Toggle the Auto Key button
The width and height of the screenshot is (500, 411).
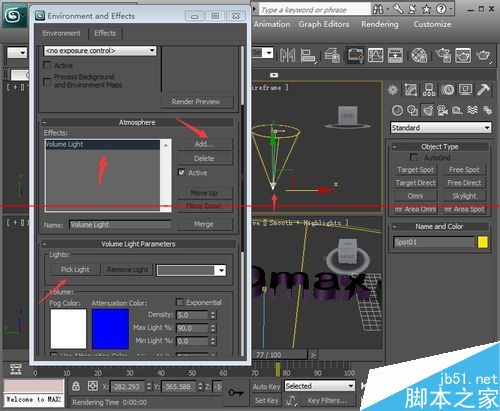click(x=267, y=386)
